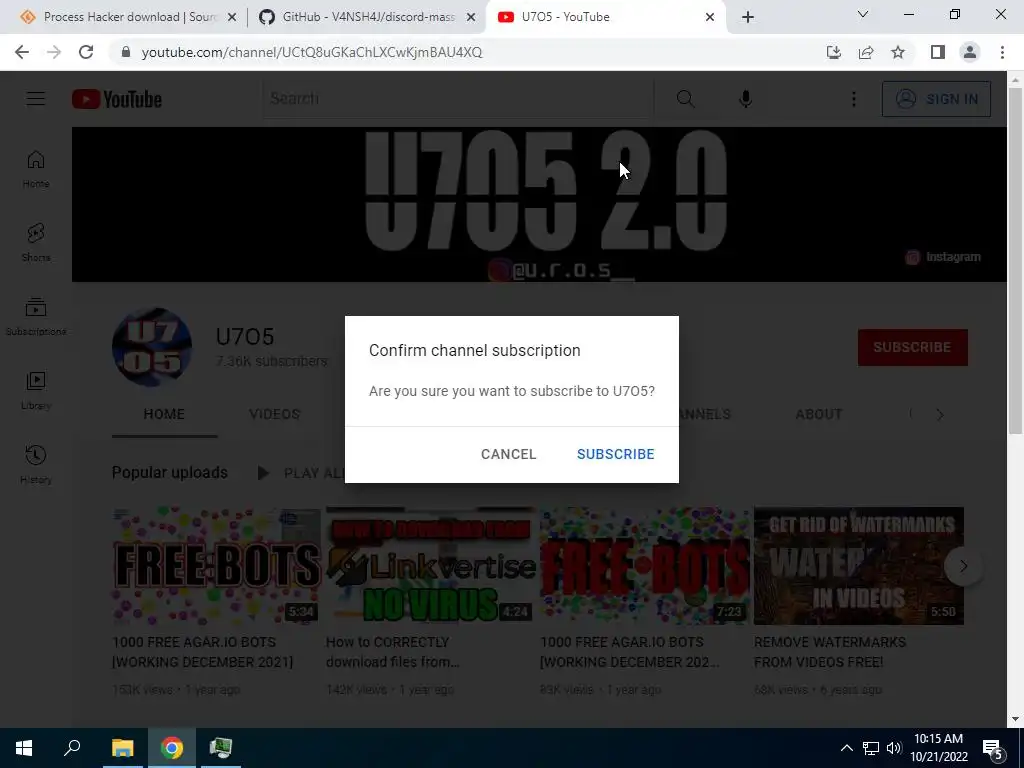Show hidden system tray icons
This screenshot has width=1024, height=768.
846,748
